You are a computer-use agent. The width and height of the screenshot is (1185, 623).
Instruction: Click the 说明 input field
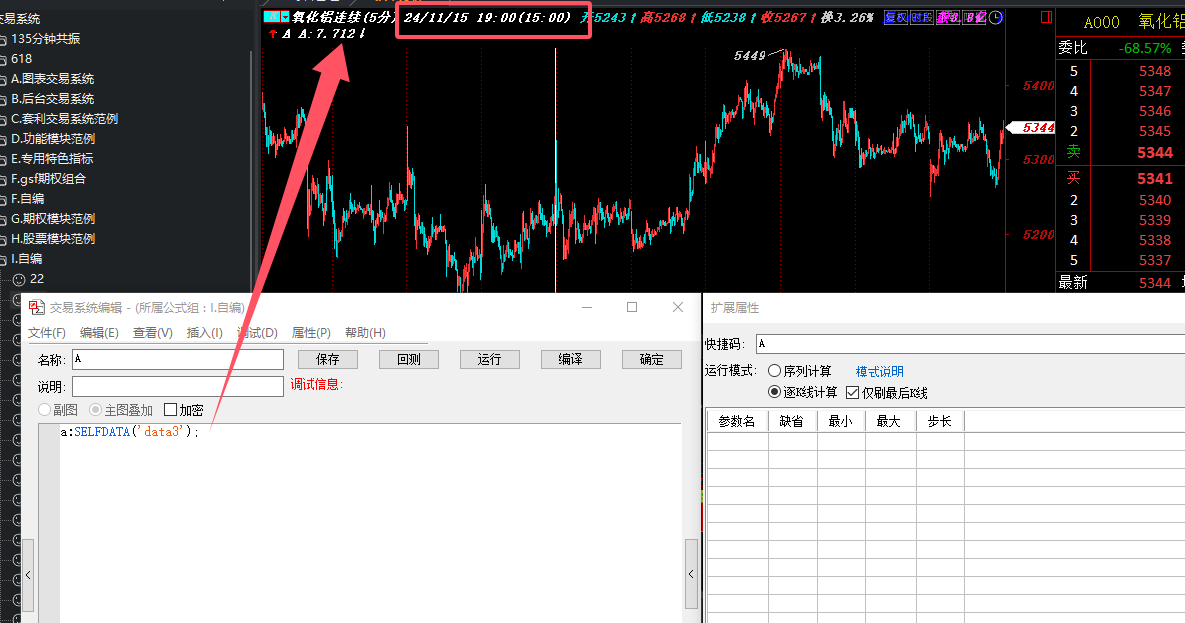178,386
